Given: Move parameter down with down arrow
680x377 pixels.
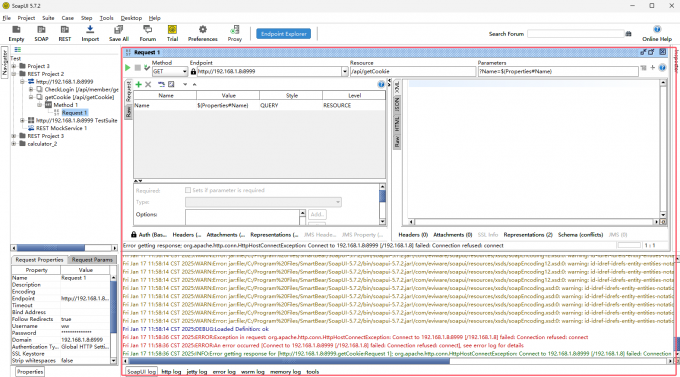Looking at the screenshot, I should (x=185, y=85).
